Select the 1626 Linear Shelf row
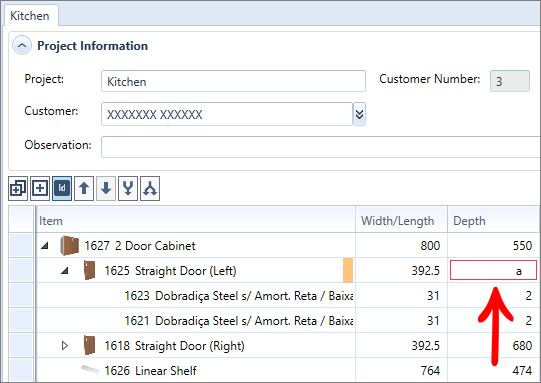The height and width of the screenshot is (383, 541). click(275, 371)
